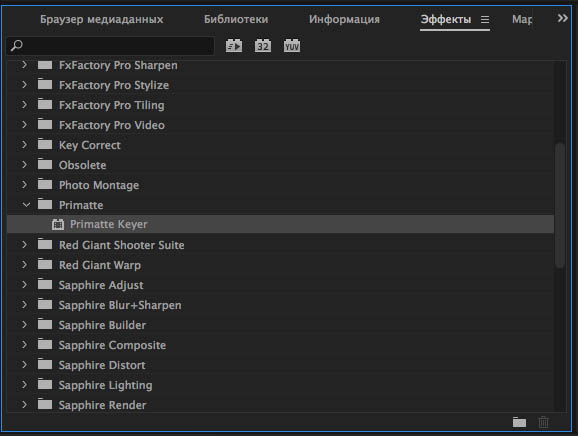Click folder icon of Red Giant Shooter Suite
578x436 pixels.
click(45, 244)
